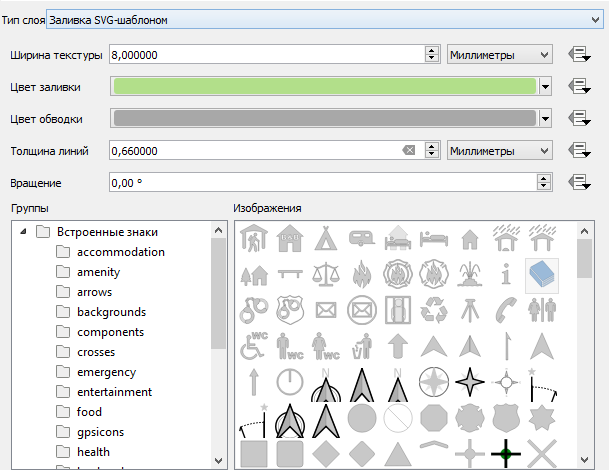The width and height of the screenshot is (609, 470).
Task: Choose the scales of justice symbol
Action: (x=325, y=274)
